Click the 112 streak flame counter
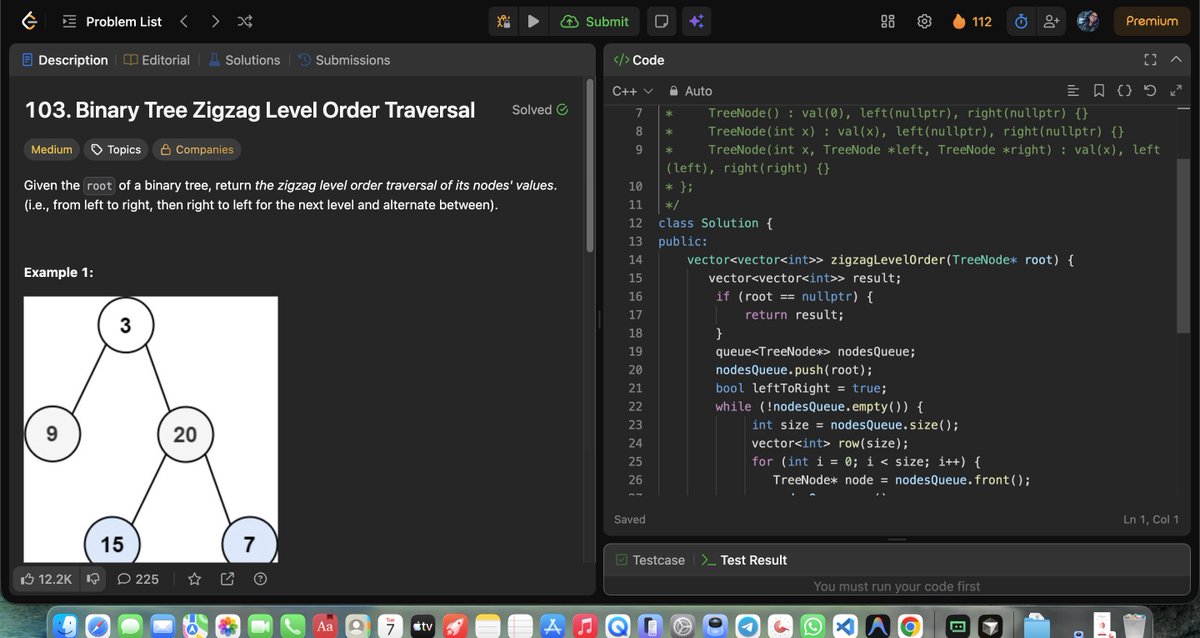 (x=972, y=21)
